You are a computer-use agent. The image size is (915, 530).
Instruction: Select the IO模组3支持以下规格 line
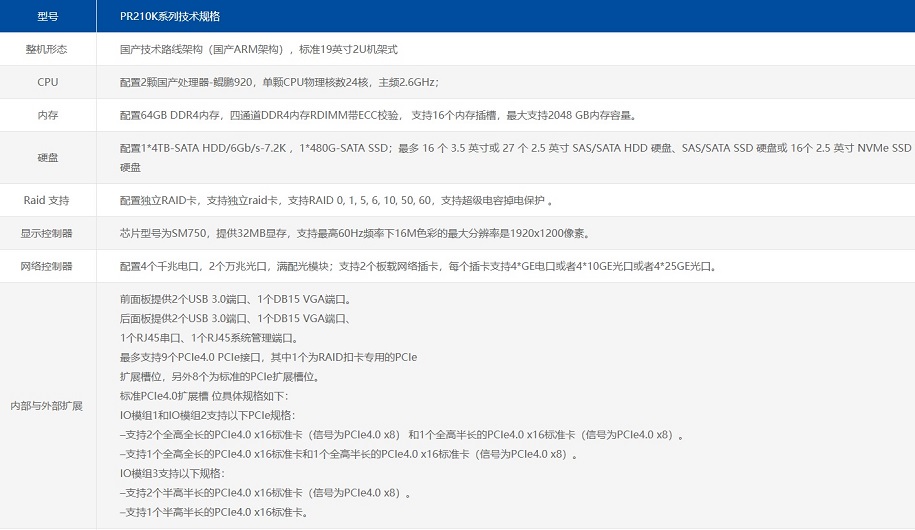pyautogui.click(x=172, y=473)
